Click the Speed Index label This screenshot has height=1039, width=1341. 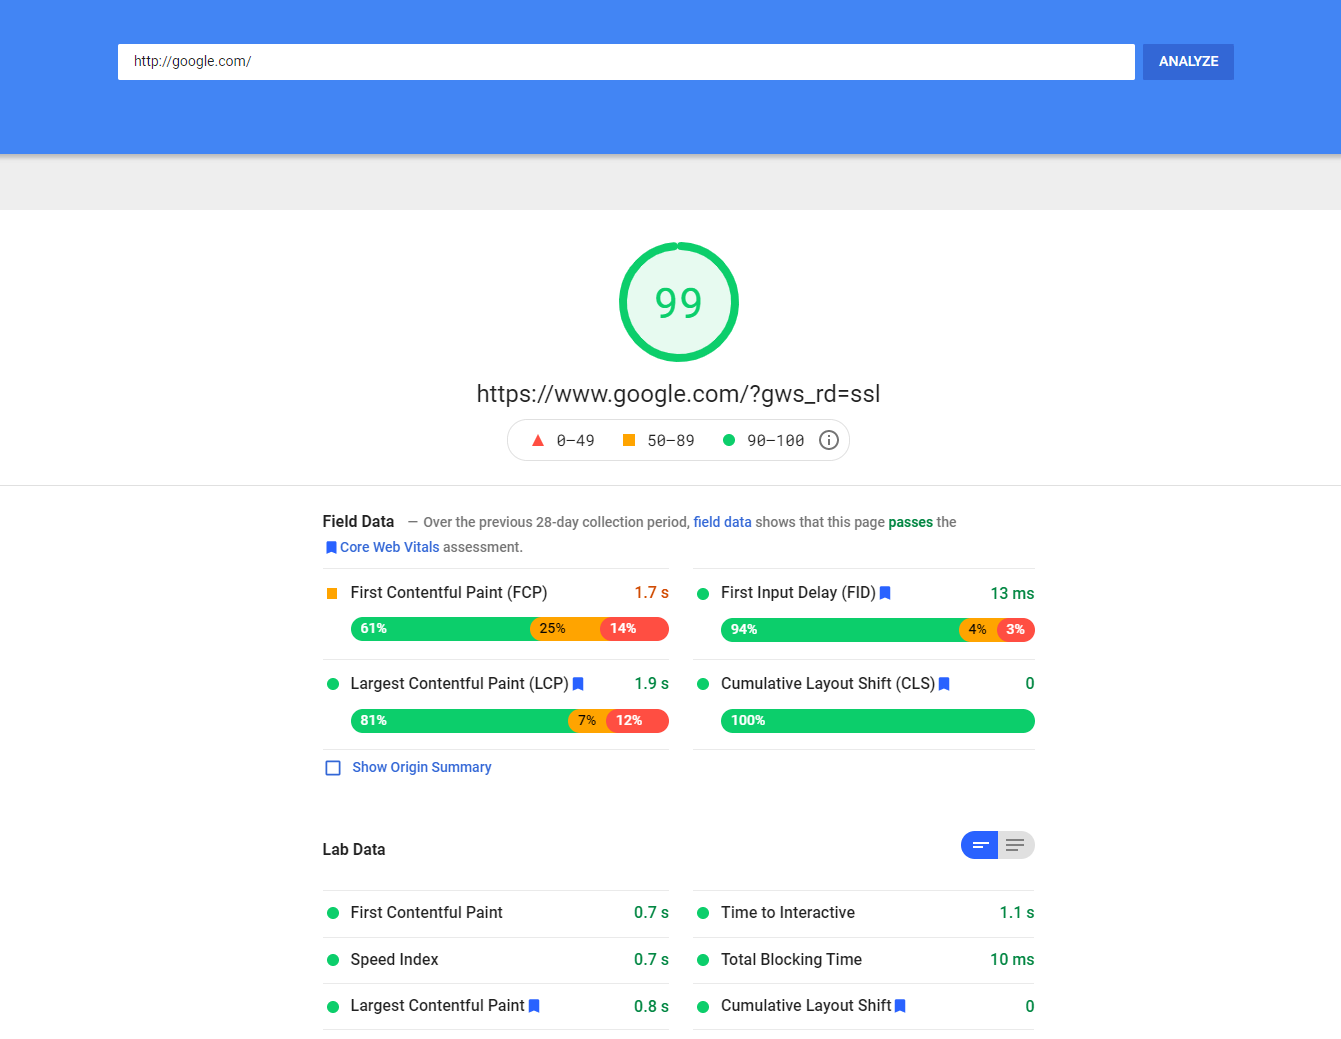click(394, 960)
